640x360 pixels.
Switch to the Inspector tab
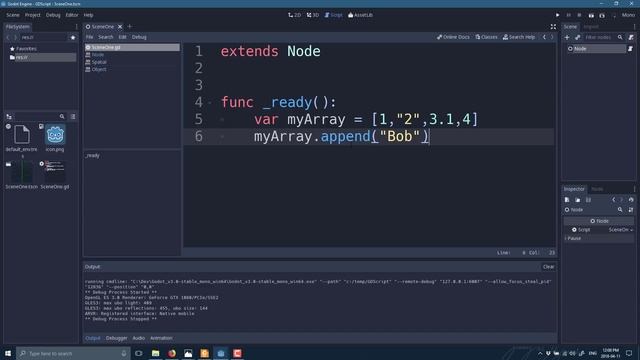574,189
